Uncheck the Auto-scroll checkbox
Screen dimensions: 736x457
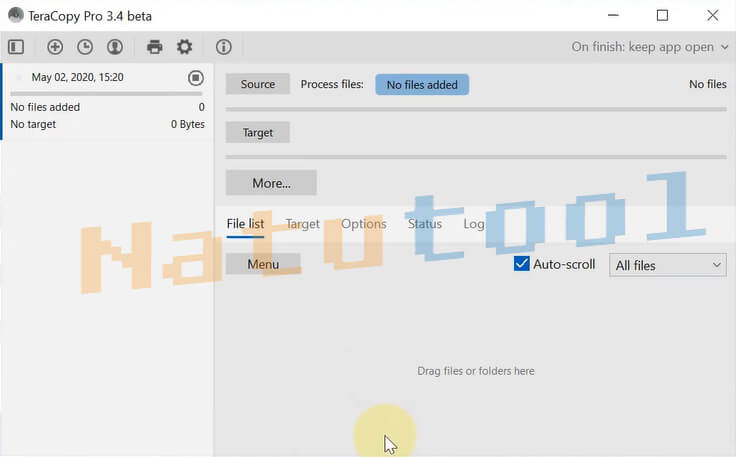(x=521, y=264)
